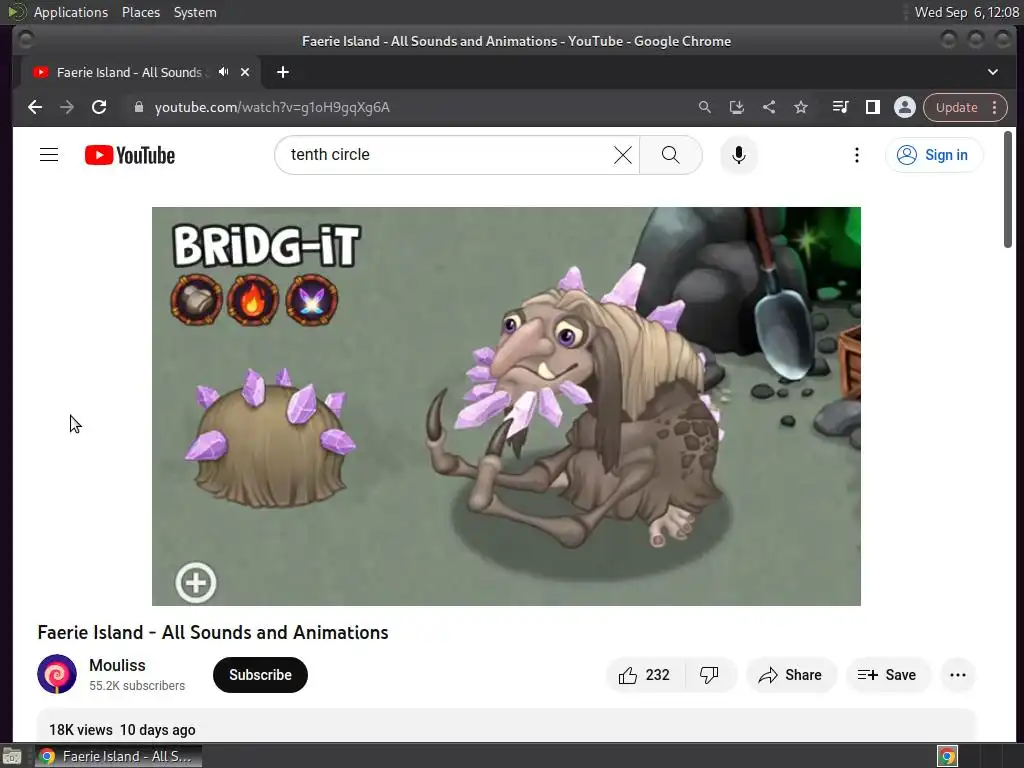1024x768 pixels.
Task: Click the video player showing Bridg-it
Action: click(x=506, y=406)
